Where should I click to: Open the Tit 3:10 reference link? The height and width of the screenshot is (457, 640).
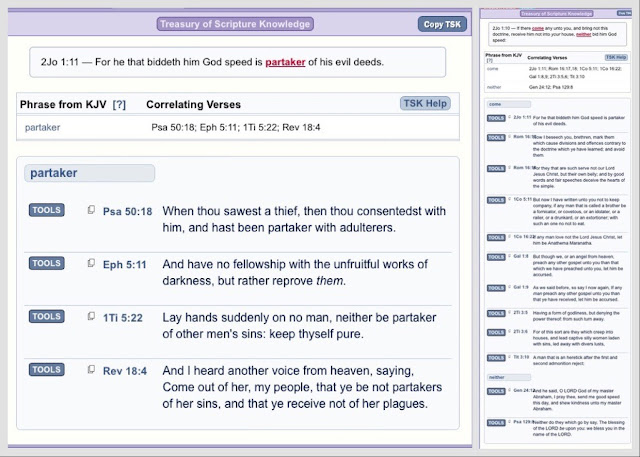(522, 357)
